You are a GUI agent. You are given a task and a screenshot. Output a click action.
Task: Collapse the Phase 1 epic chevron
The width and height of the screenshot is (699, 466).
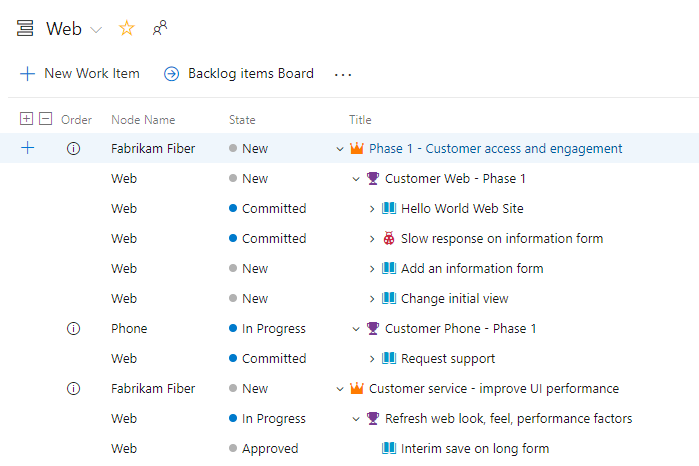(340, 149)
